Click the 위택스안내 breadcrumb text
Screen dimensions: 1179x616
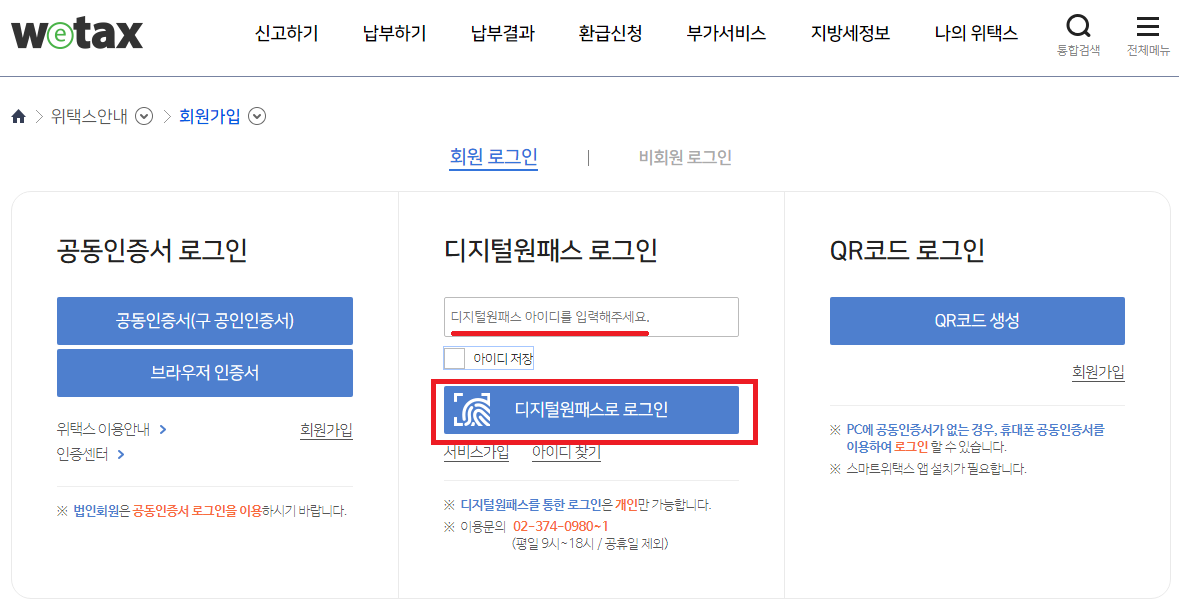[x=89, y=116]
